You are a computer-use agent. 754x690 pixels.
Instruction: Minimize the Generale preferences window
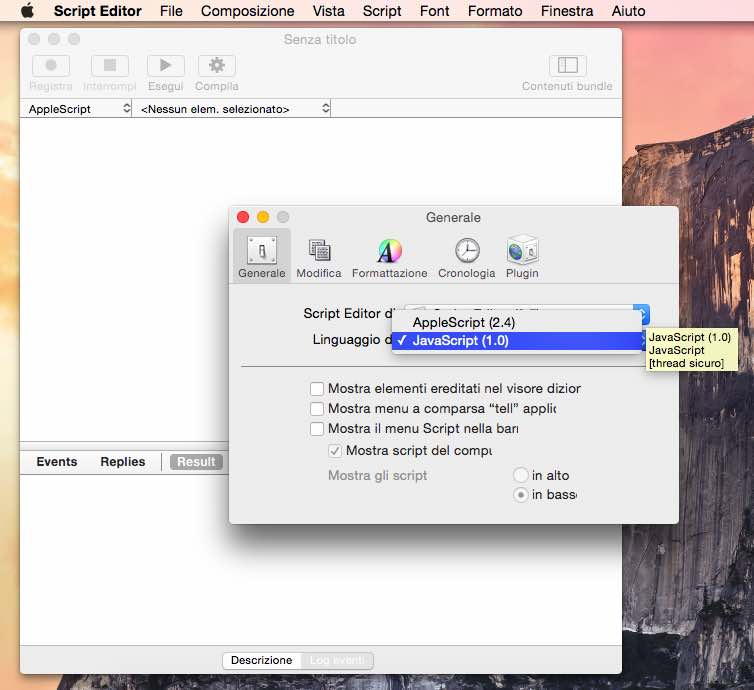(263, 217)
